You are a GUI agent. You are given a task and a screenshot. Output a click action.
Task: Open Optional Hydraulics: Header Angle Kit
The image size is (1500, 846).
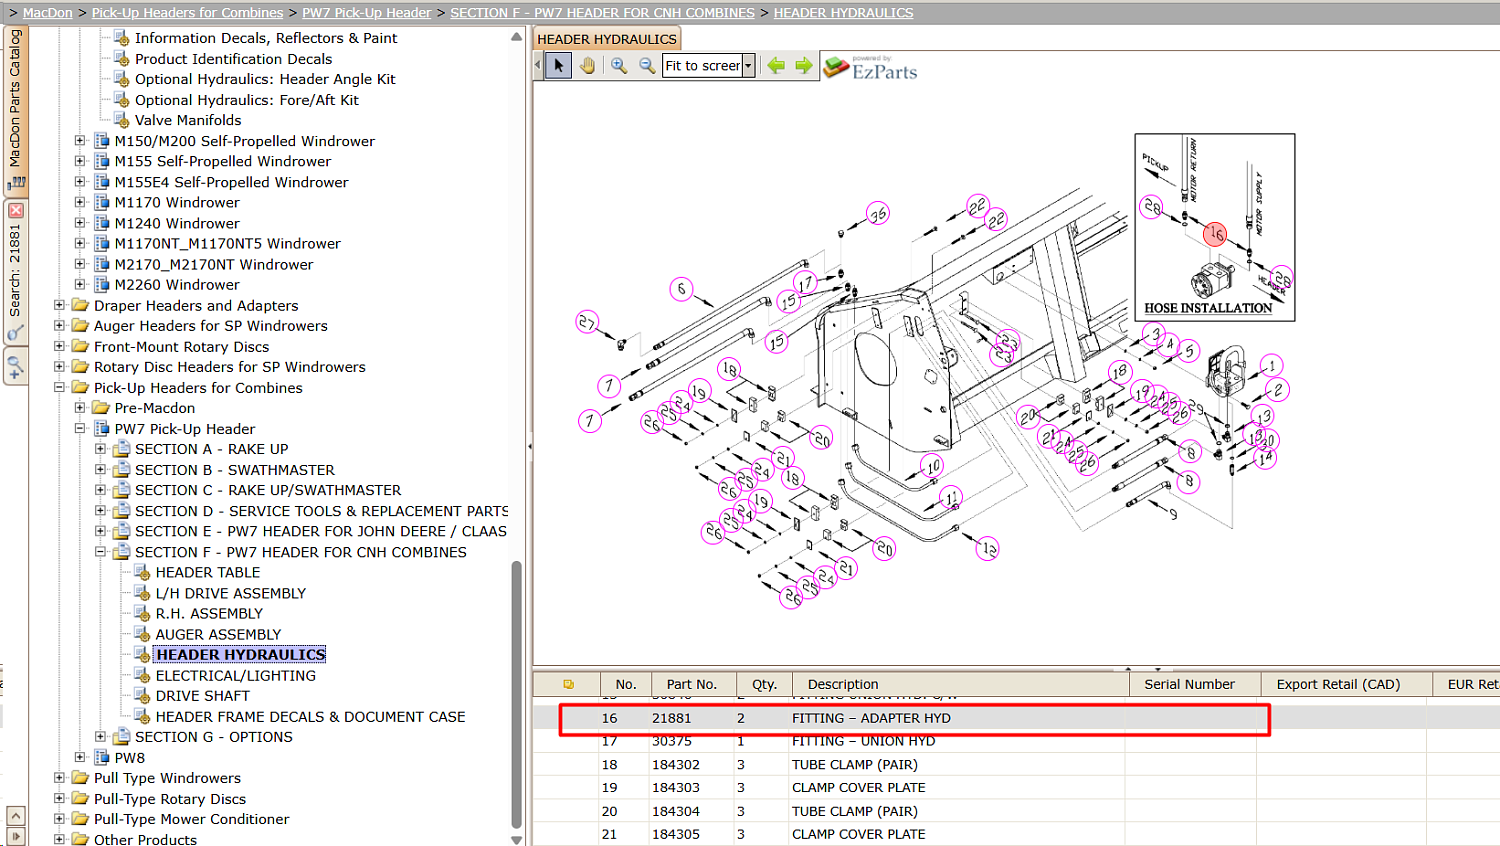click(265, 79)
